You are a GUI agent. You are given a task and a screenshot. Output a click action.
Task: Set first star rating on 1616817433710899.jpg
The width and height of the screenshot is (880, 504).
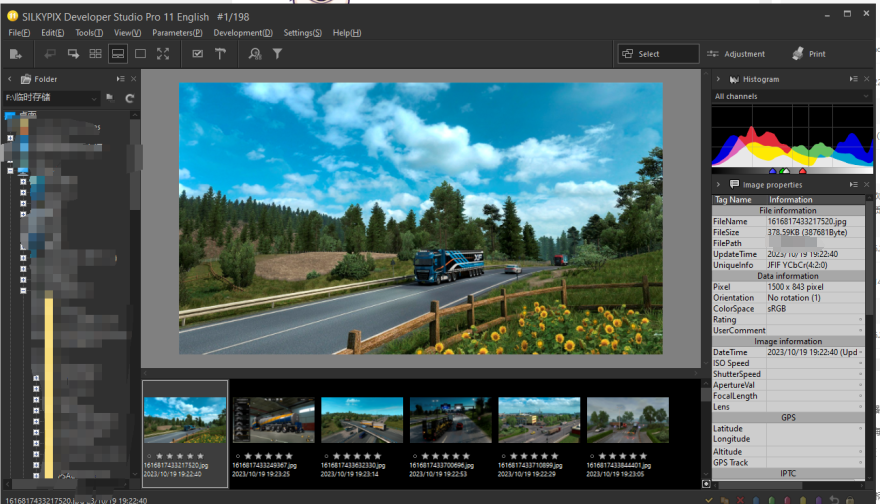514,456
